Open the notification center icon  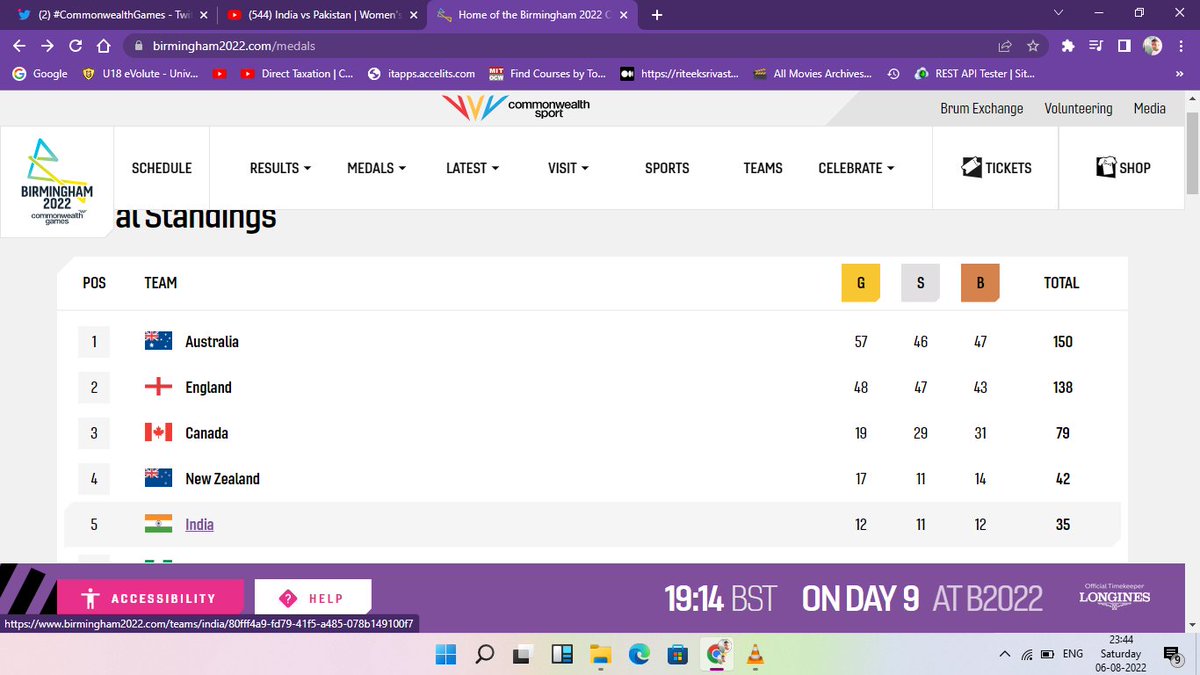click(1171, 655)
